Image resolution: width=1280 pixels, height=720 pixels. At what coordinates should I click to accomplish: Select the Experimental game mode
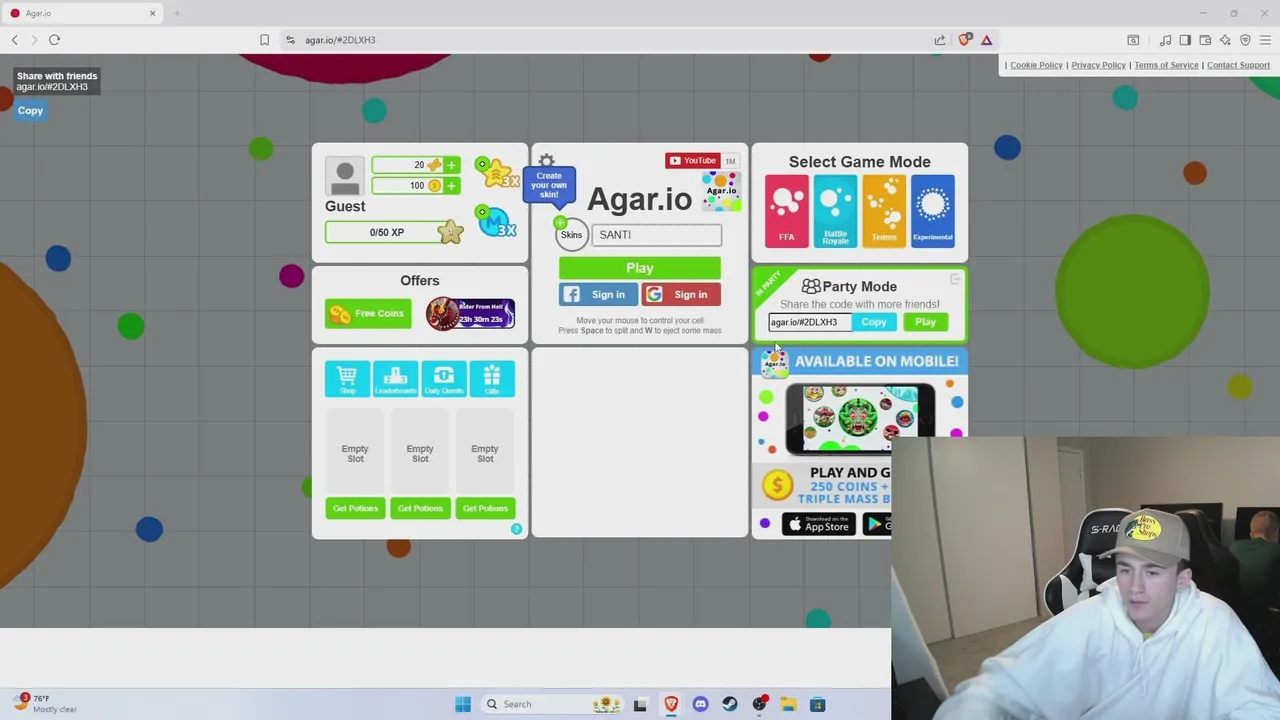[932, 211]
